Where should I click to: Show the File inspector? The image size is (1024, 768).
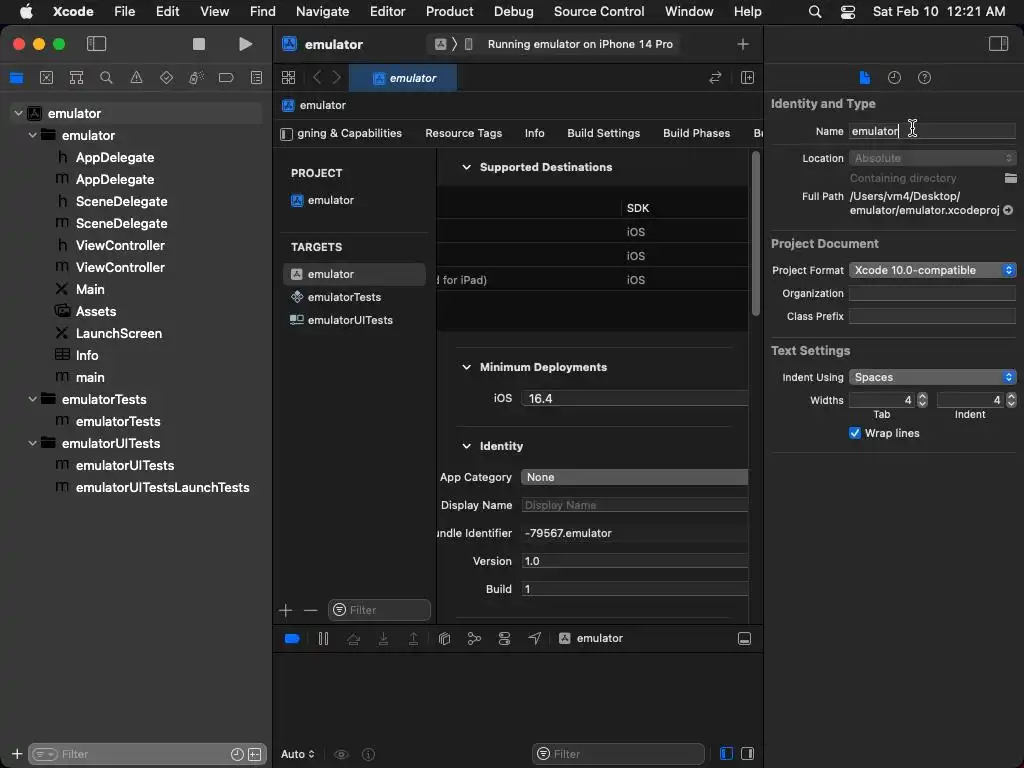coord(864,78)
